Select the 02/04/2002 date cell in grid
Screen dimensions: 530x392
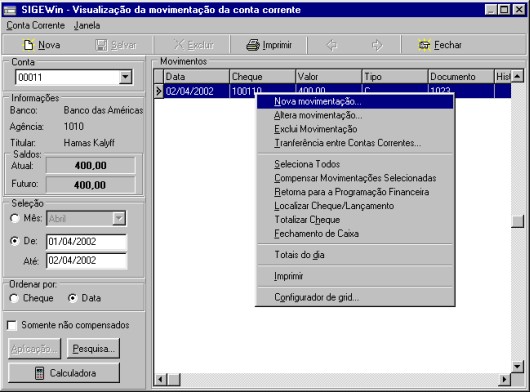[x=196, y=91]
